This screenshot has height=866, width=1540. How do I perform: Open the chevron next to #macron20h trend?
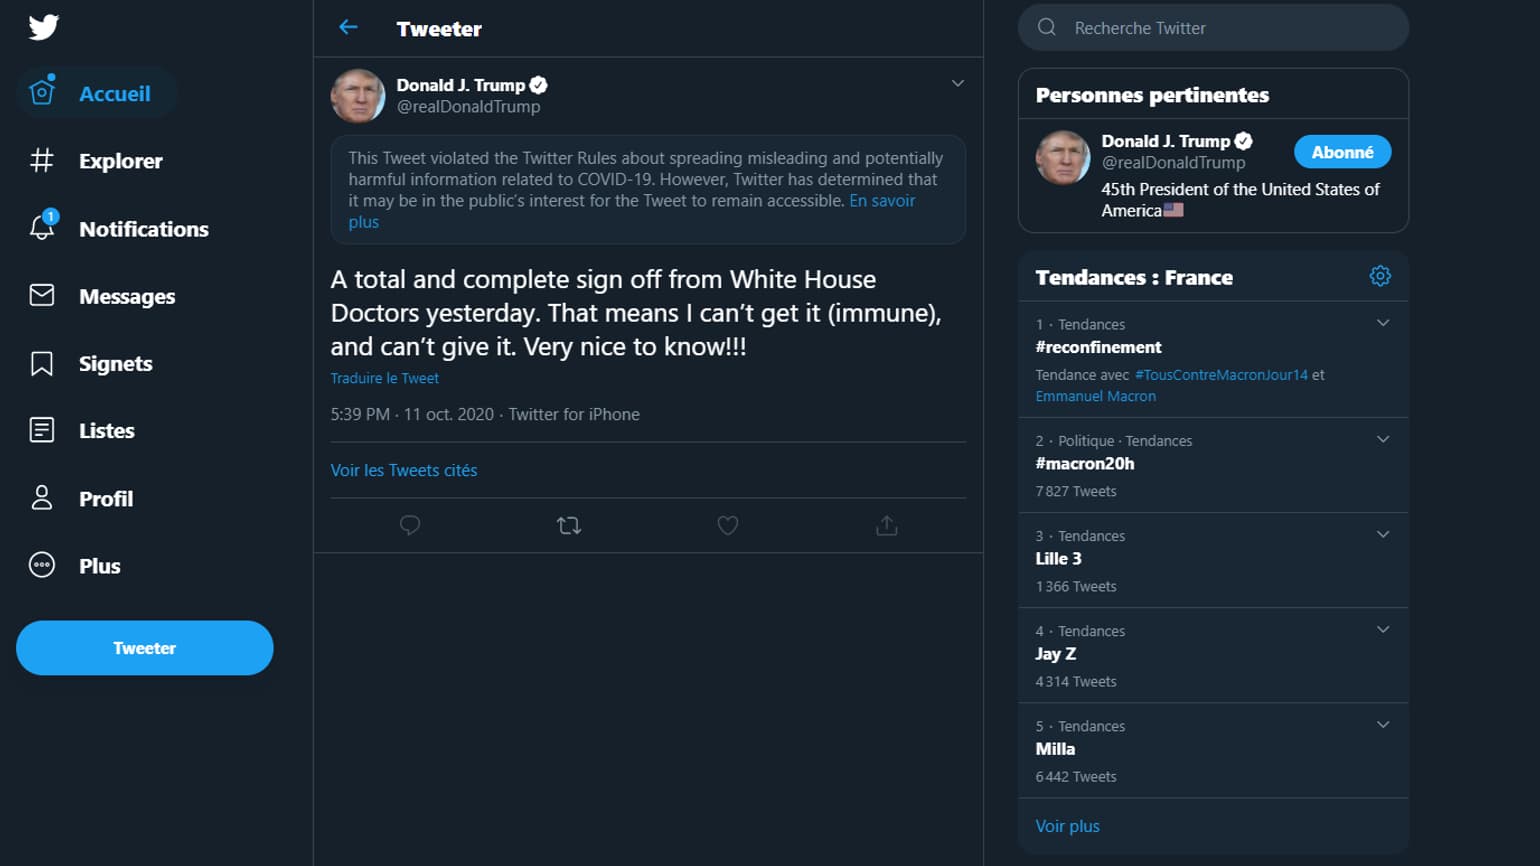(1383, 438)
